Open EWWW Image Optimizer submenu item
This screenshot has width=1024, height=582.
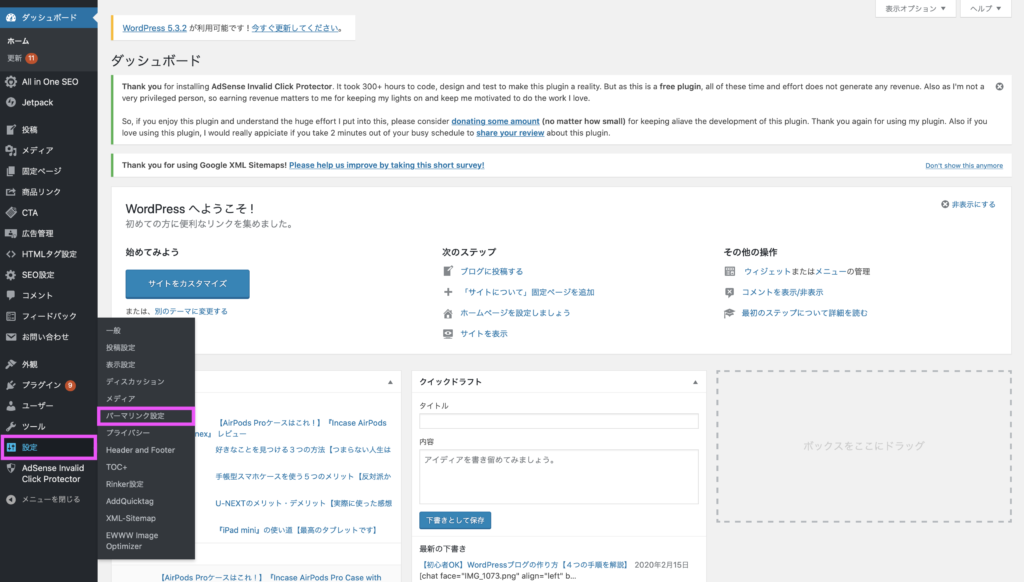[132, 540]
